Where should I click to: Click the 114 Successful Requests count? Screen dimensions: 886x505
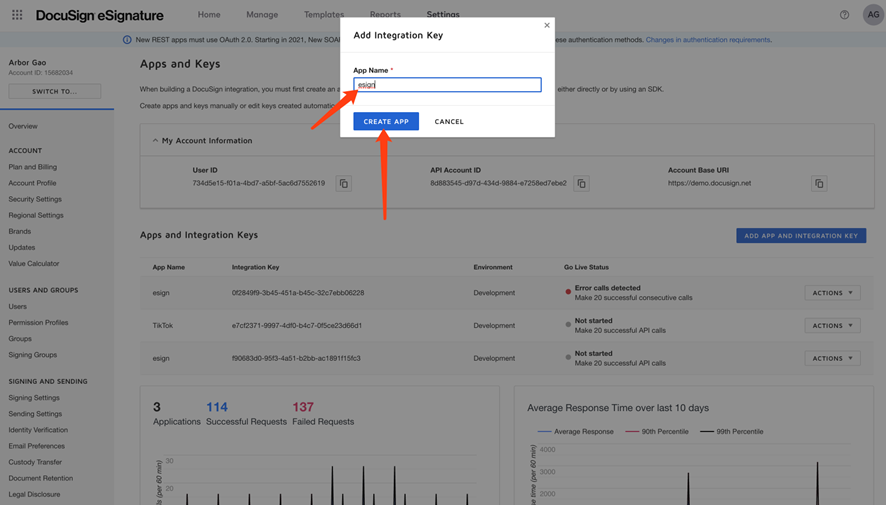217,407
